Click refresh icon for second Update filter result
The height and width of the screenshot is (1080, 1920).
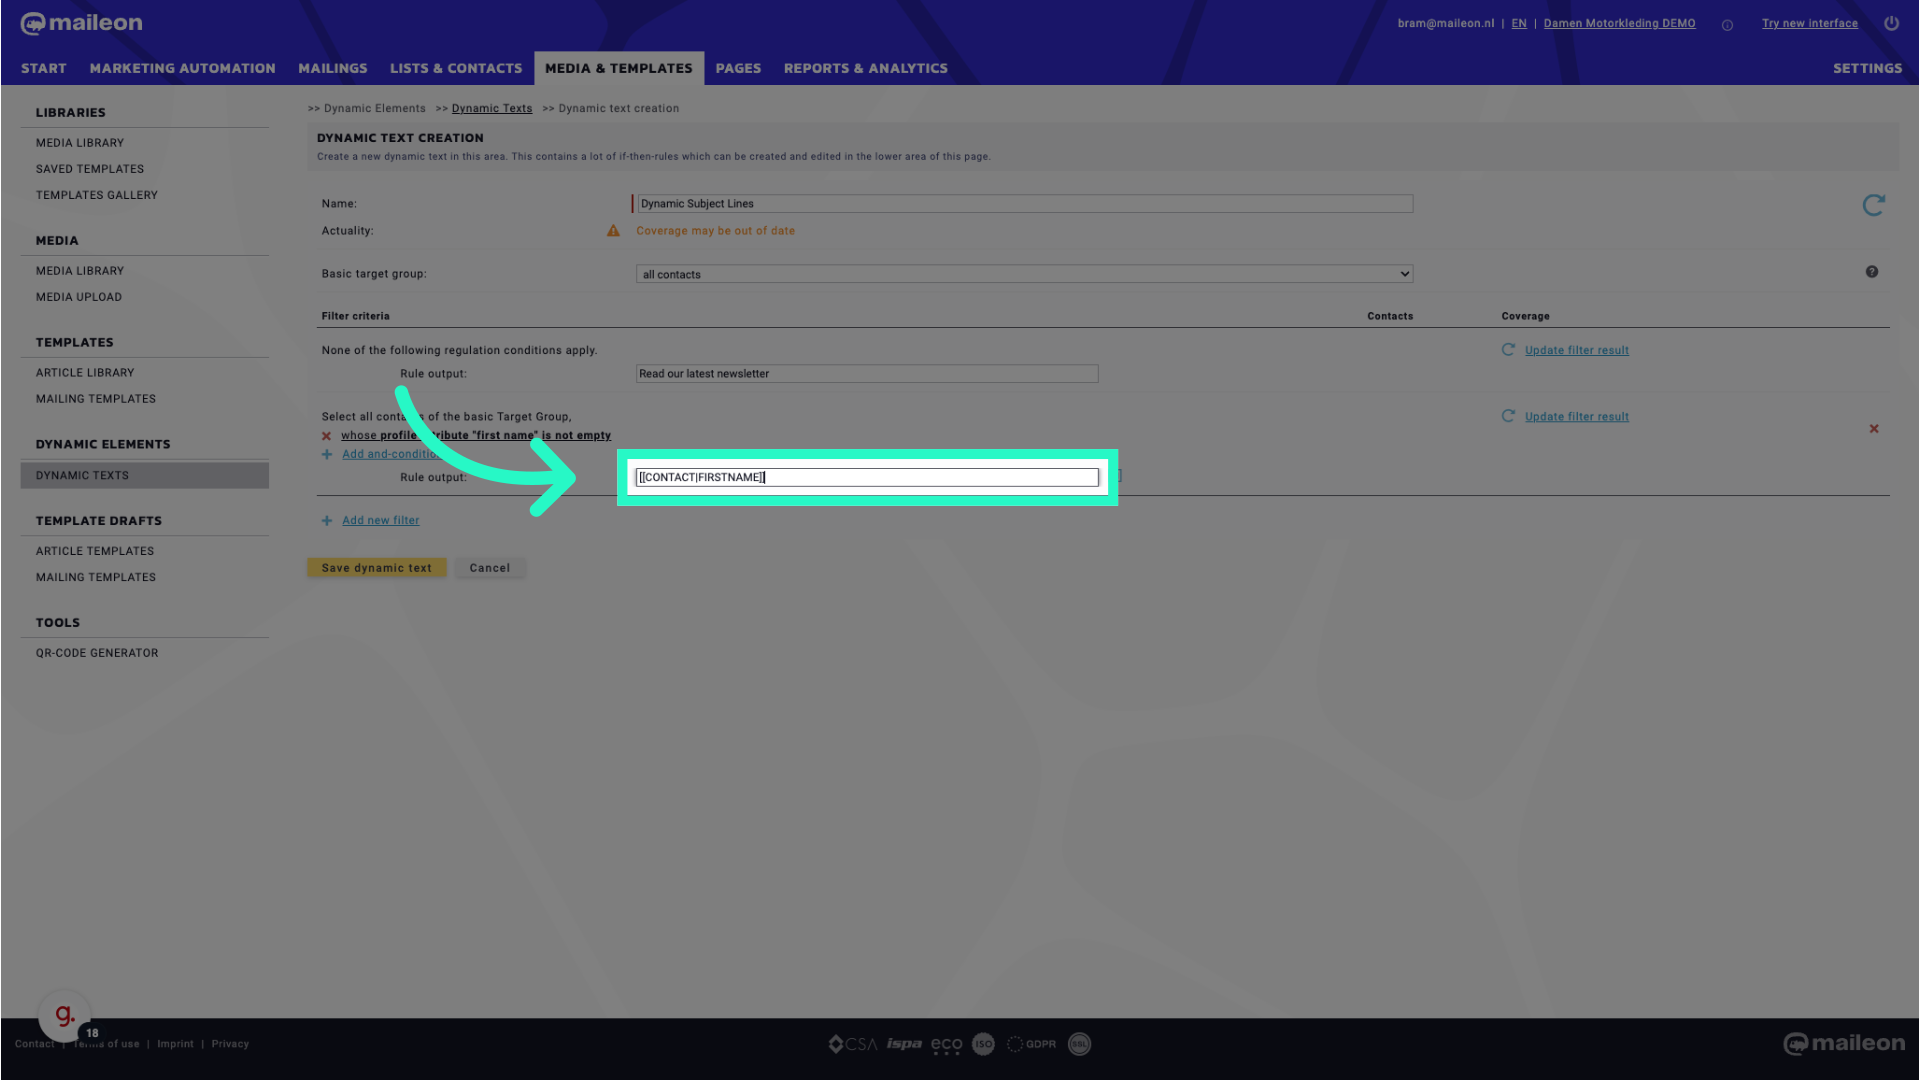pos(1508,416)
